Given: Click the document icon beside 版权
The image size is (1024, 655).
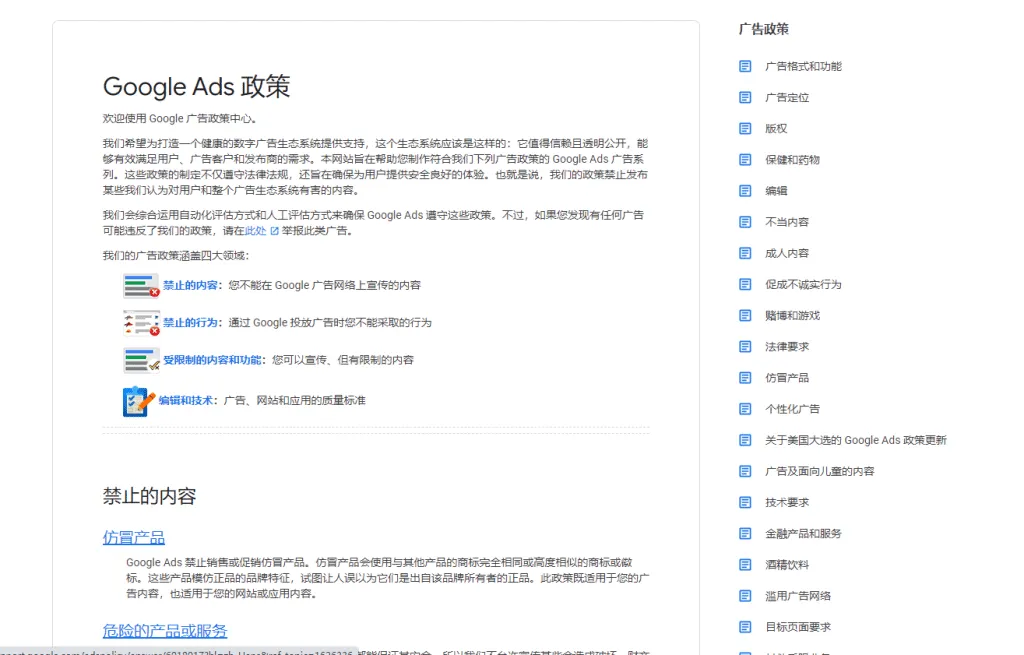Looking at the screenshot, I should 745,128.
